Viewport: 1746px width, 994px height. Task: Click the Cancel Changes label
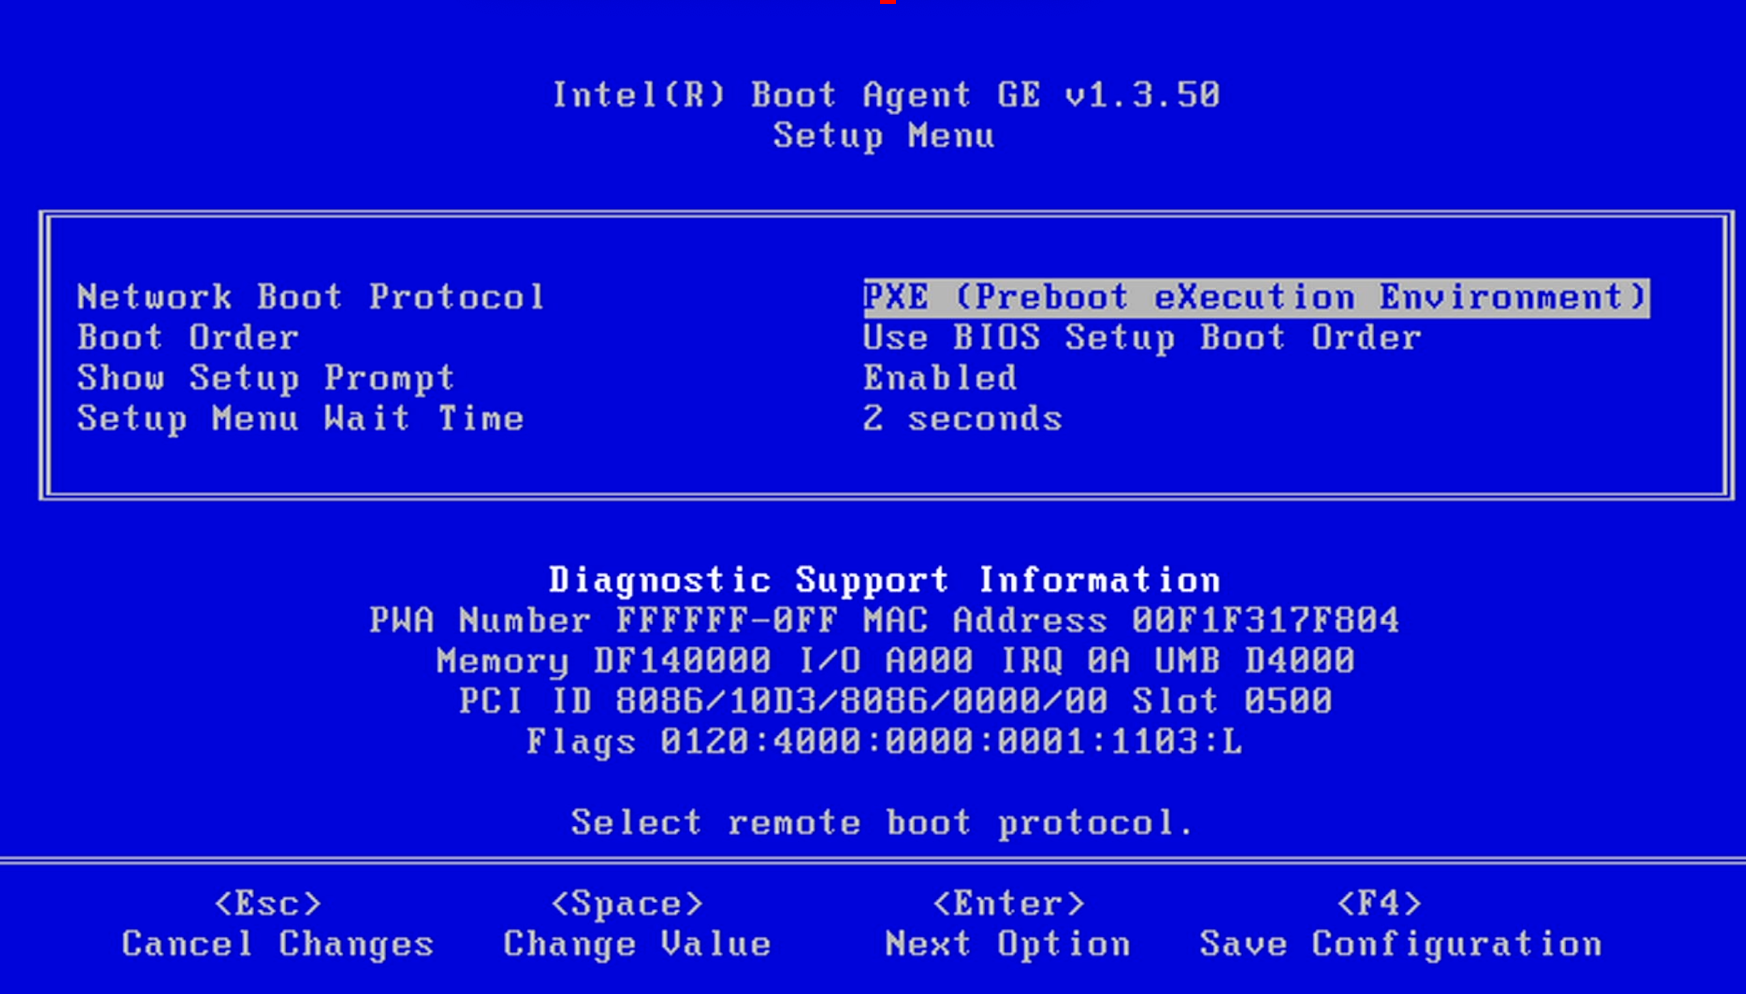pyautogui.click(x=278, y=944)
